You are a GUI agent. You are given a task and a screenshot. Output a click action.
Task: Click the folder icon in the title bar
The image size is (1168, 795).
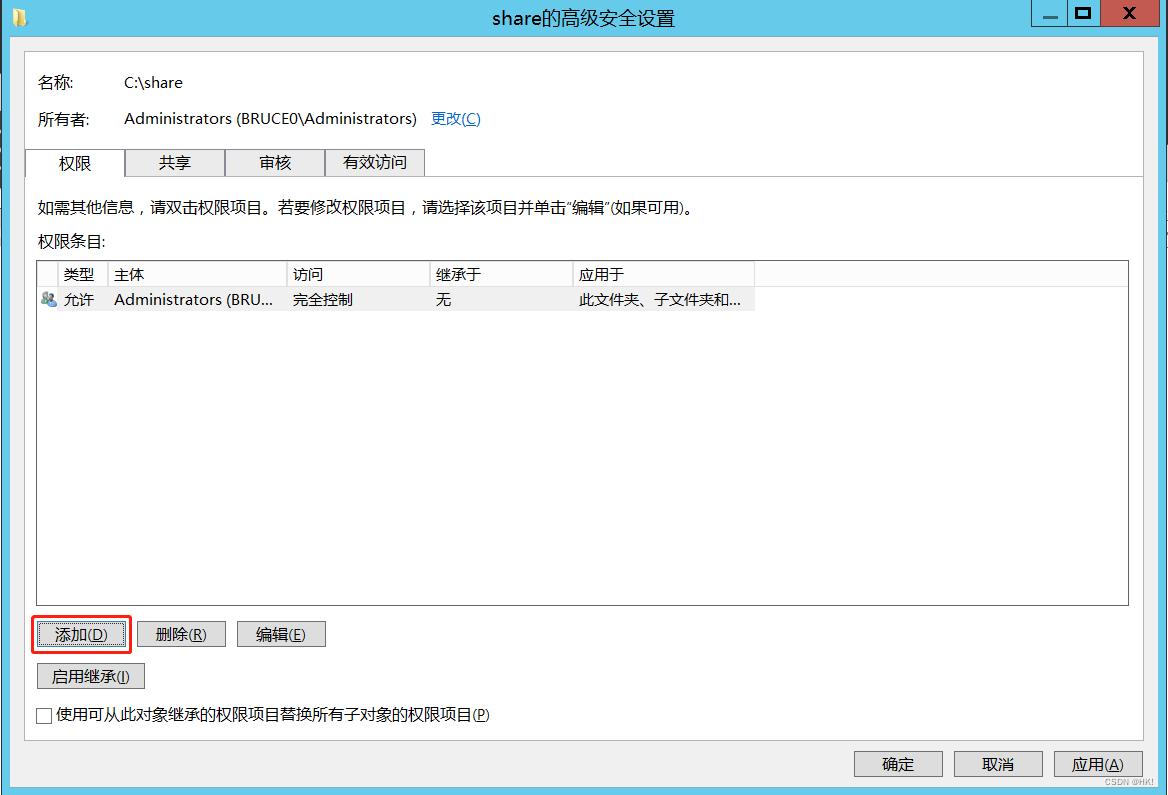coord(18,14)
